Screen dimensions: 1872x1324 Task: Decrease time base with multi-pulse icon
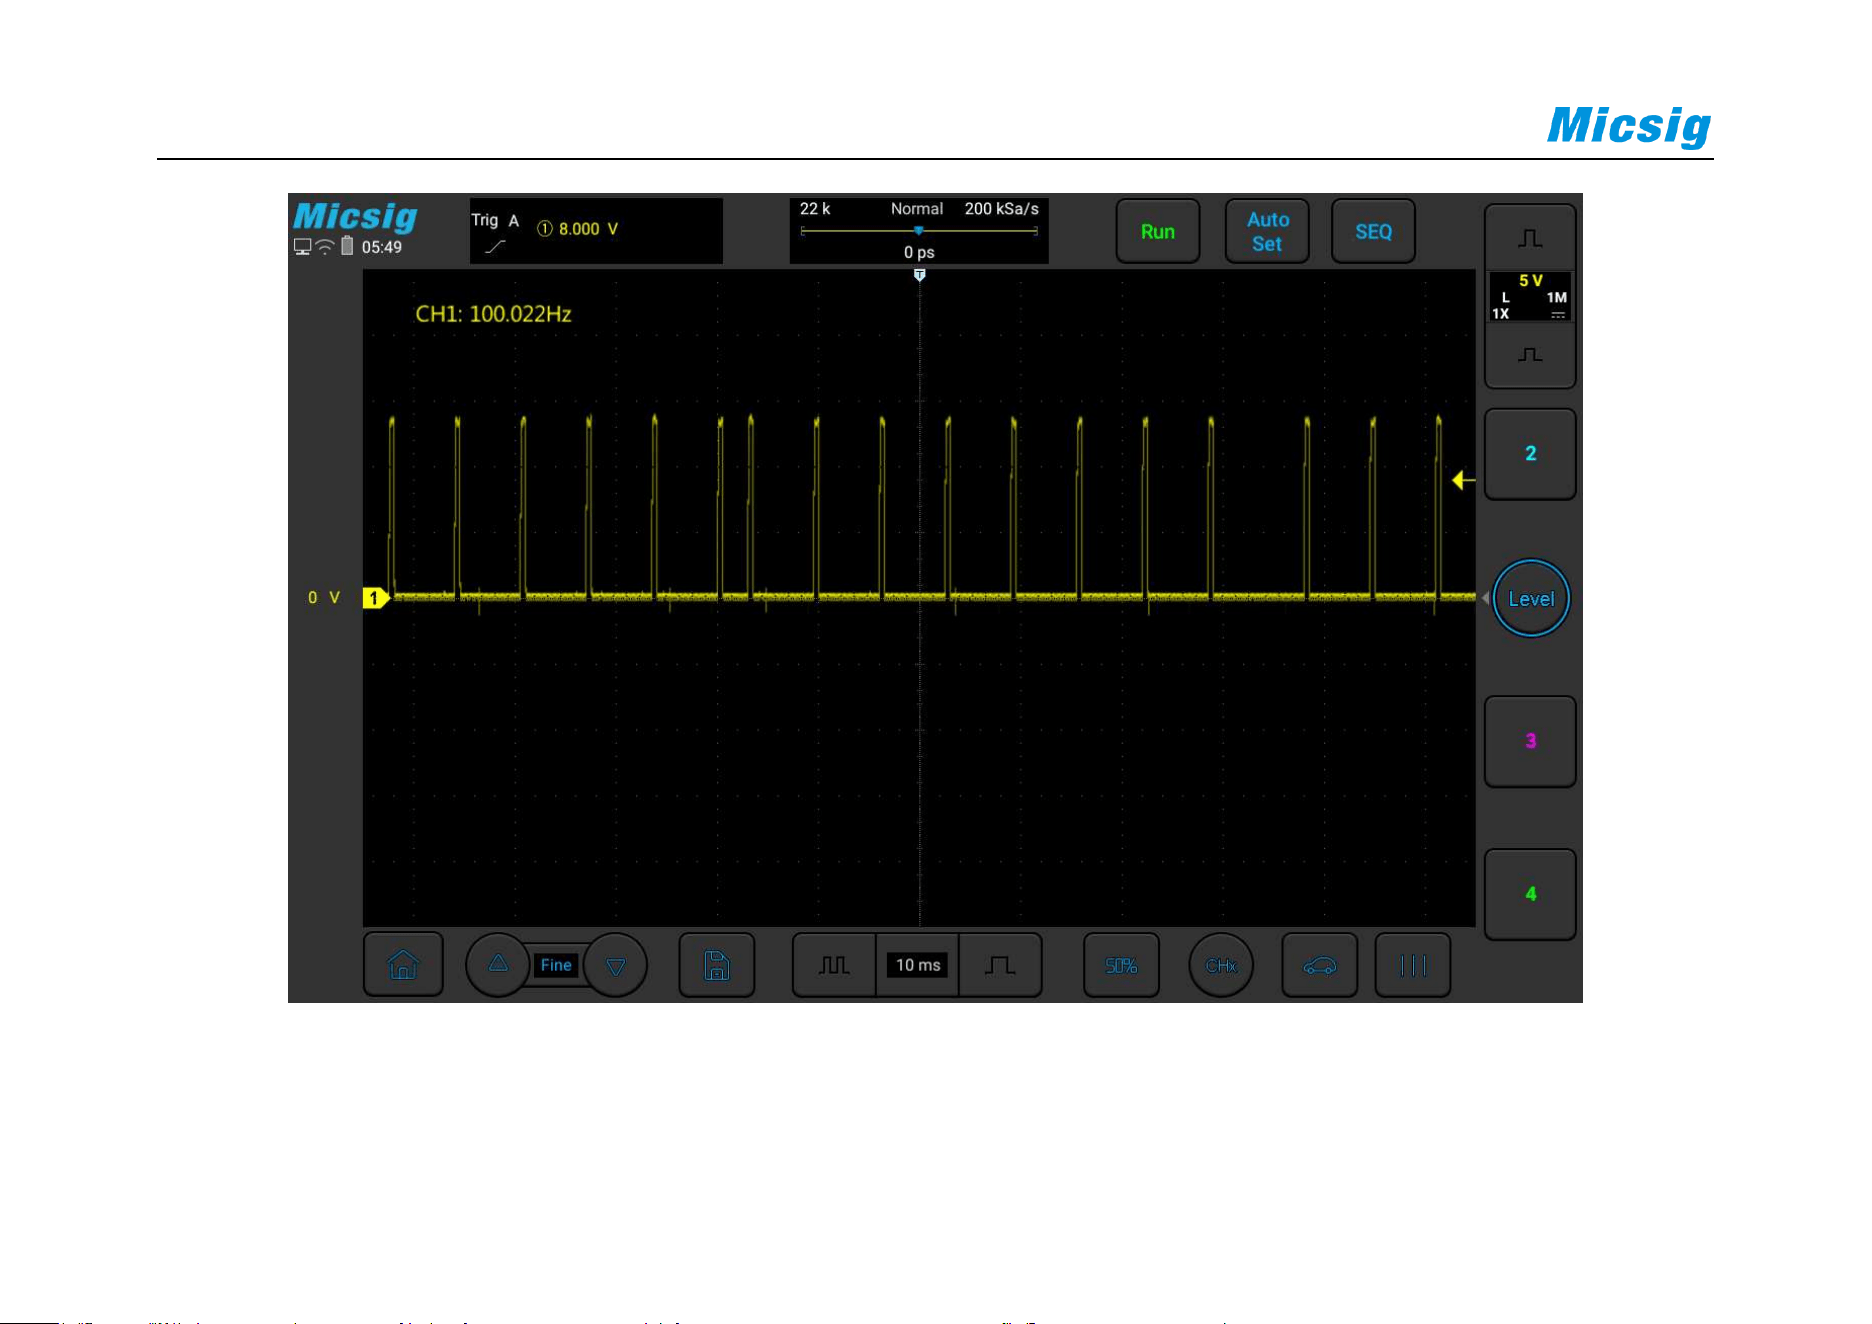coord(834,965)
